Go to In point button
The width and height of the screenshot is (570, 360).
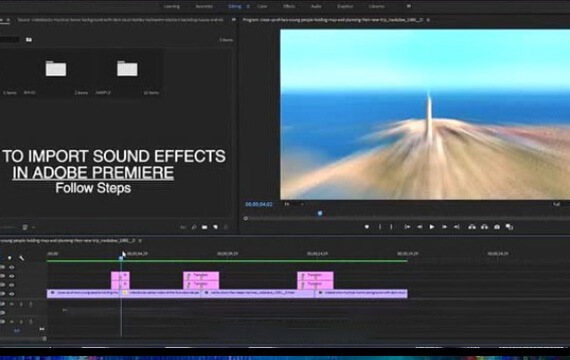tap(408, 227)
